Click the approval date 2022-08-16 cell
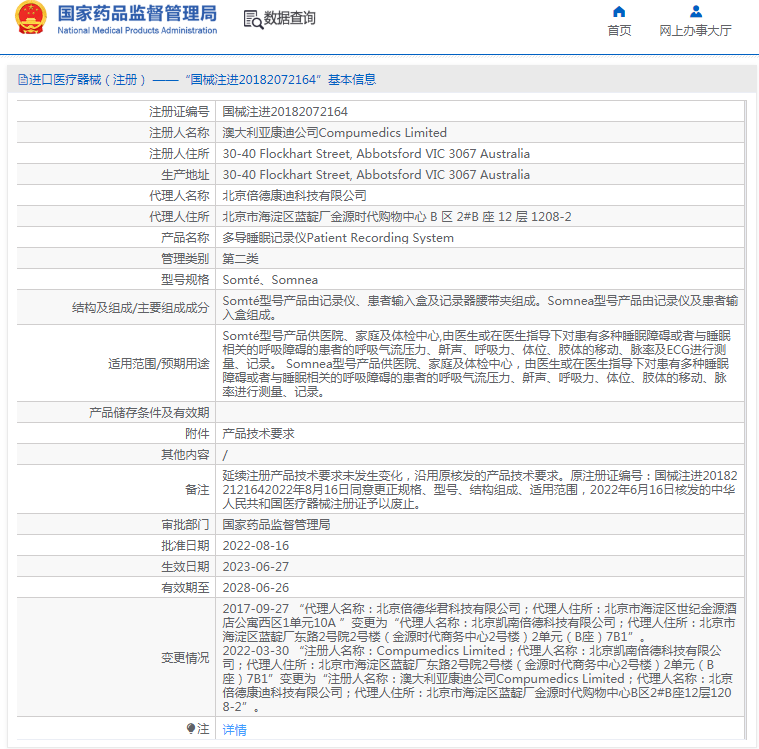Image resolution: width=759 pixels, height=749 pixels. (x=255, y=546)
